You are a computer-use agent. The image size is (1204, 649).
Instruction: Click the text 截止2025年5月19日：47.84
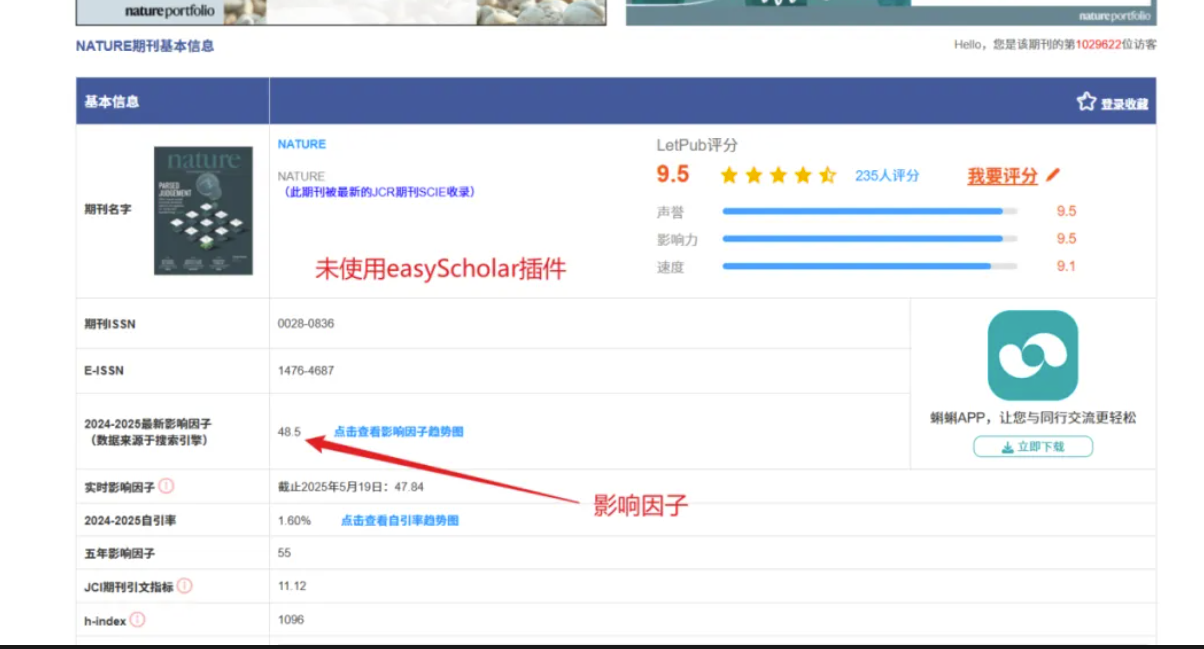[351, 487]
